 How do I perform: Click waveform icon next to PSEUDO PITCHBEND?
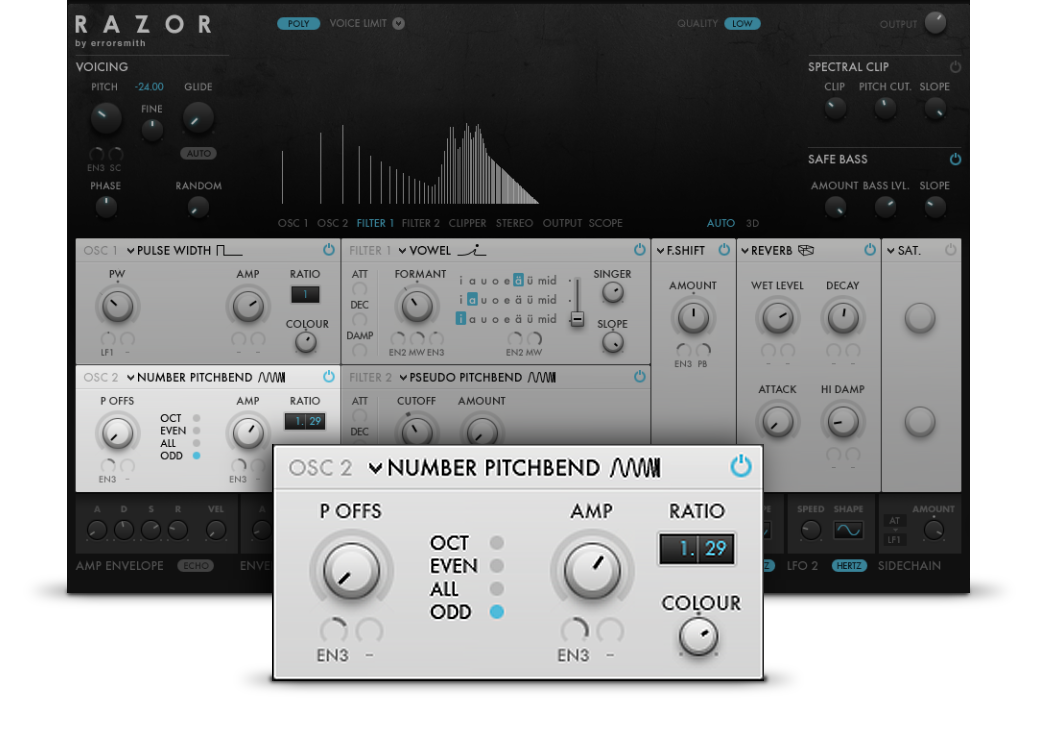[542, 377]
